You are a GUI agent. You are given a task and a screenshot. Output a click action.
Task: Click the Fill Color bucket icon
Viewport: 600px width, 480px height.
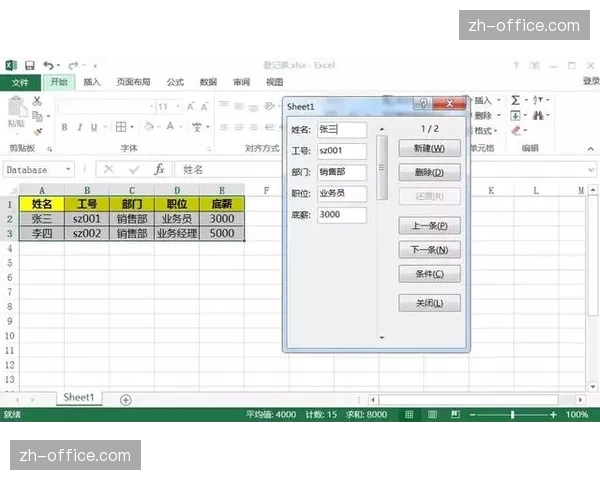click(x=149, y=126)
